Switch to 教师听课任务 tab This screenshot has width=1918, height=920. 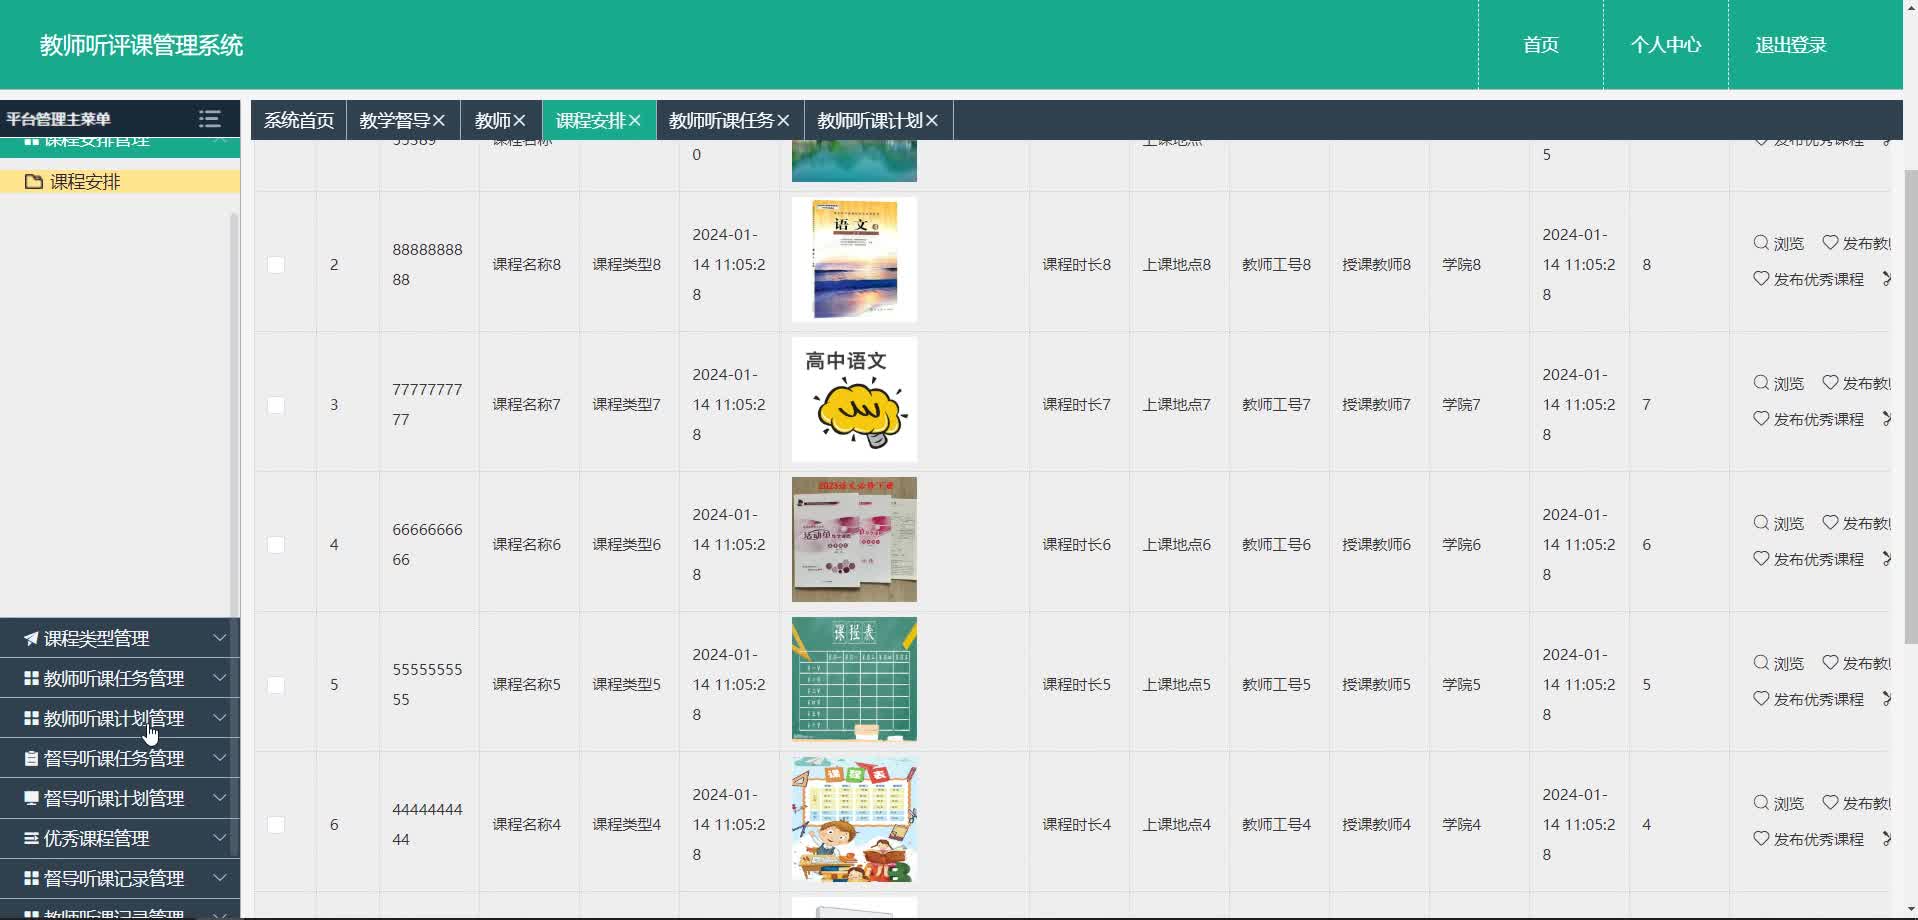coord(721,120)
